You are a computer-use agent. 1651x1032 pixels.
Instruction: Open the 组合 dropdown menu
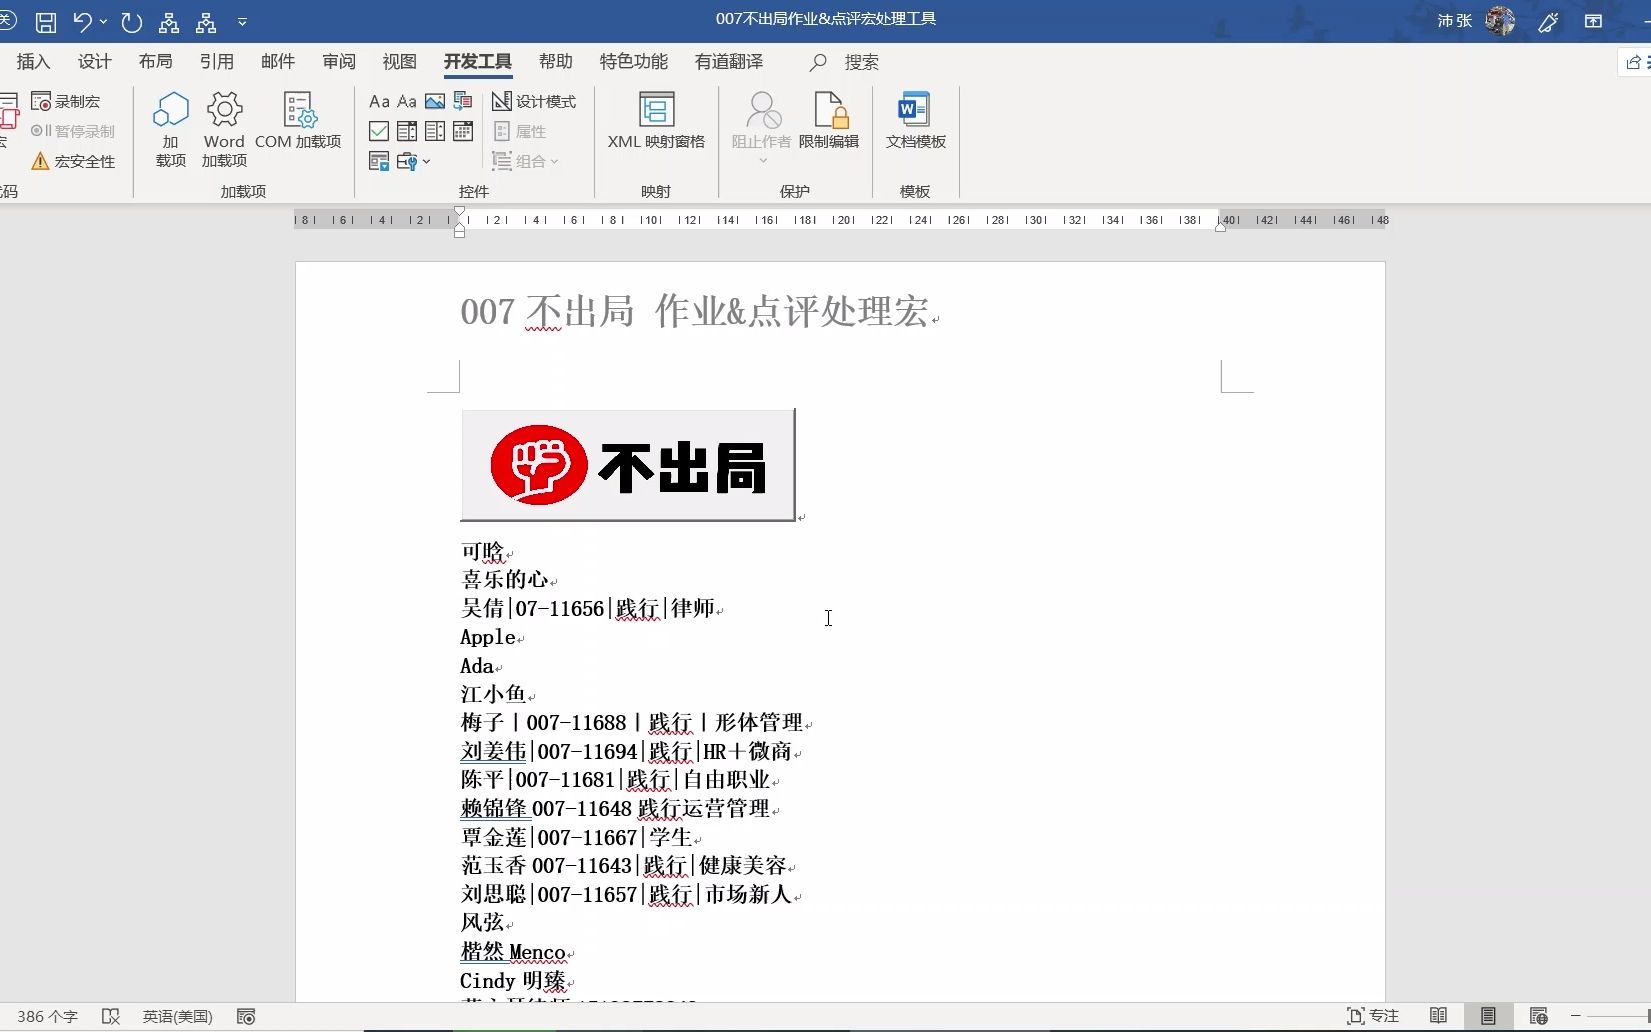pos(527,161)
